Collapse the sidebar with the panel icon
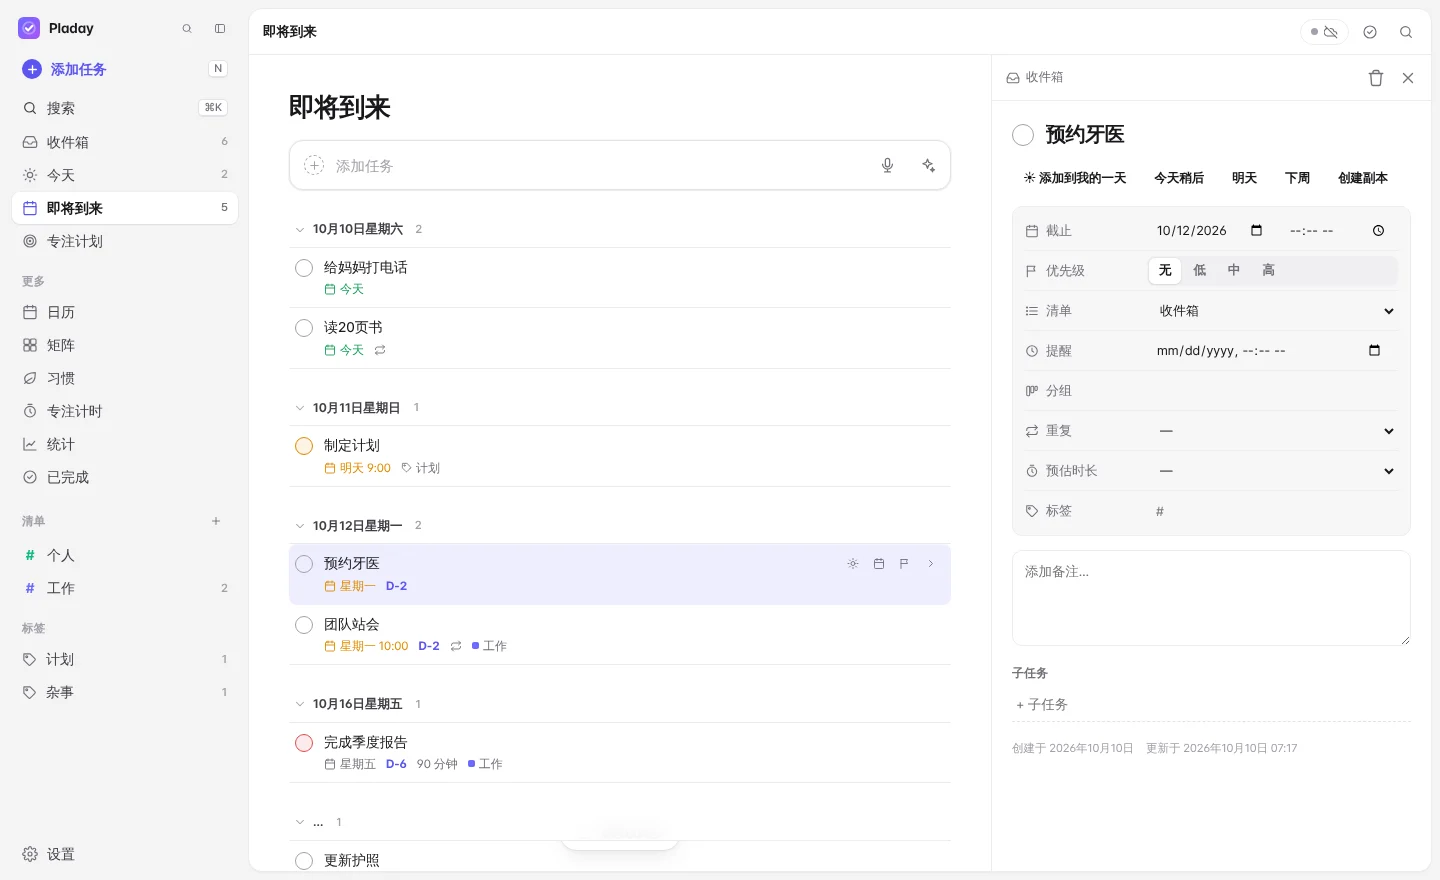This screenshot has height=880, width=1440. tap(220, 29)
